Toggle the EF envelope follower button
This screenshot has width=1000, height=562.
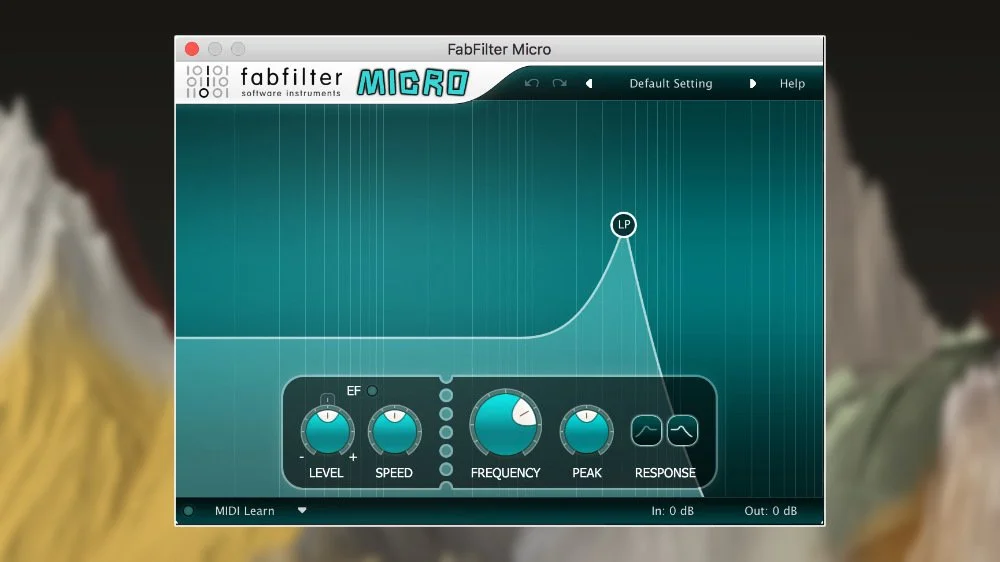372,390
